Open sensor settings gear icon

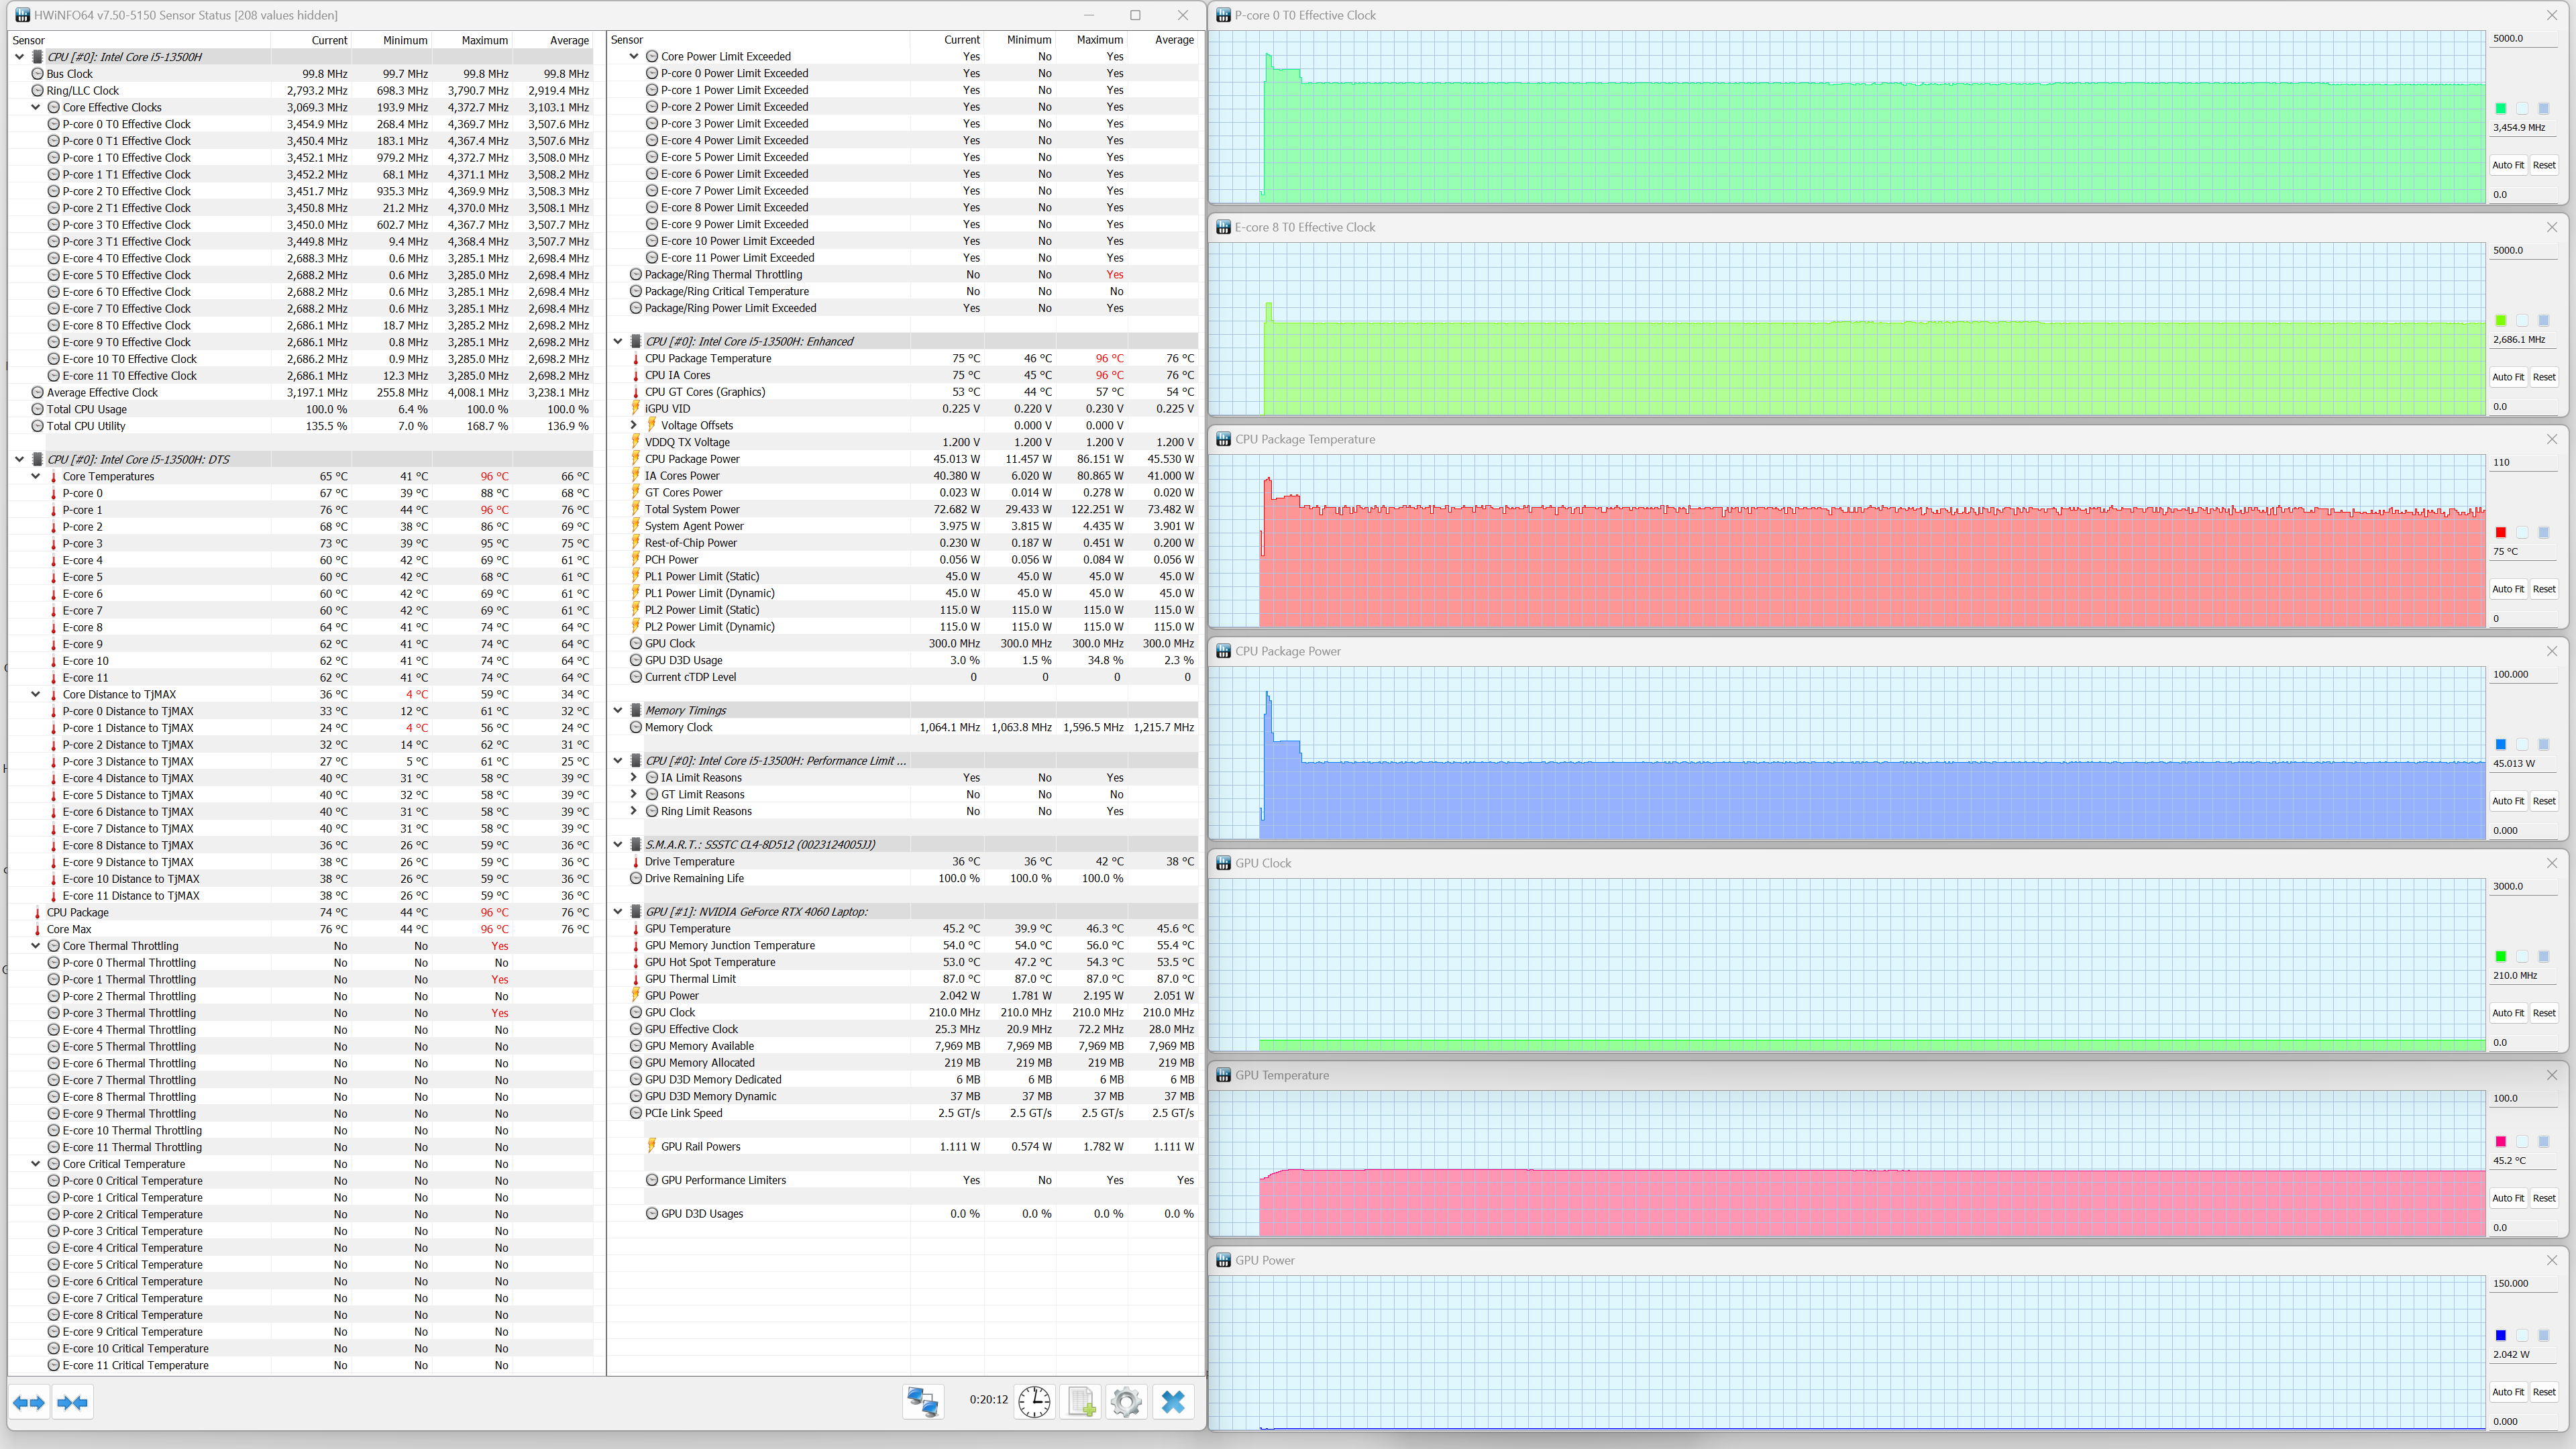pos(1126,1402)
